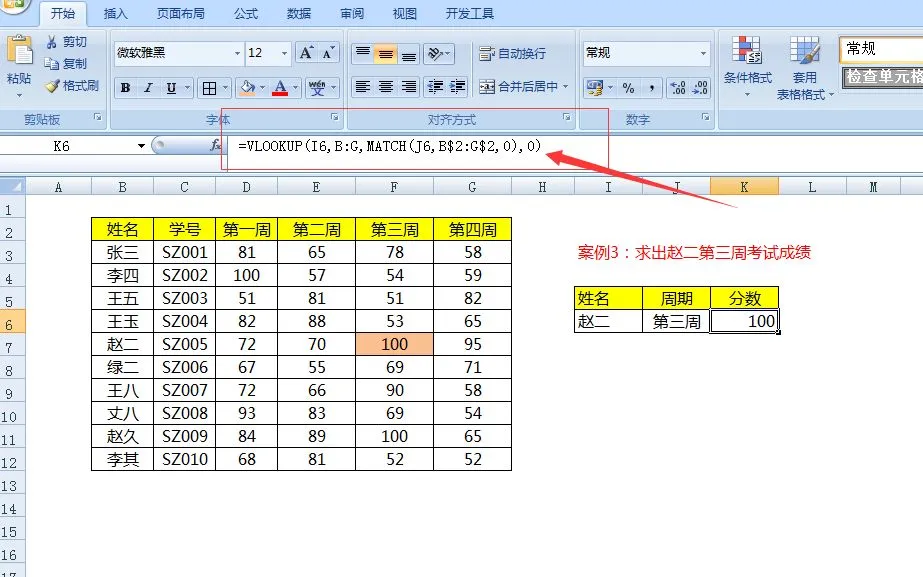Open 开始 ribbon tab
The width and height of the screenshot is (923, 577).
pyautogui.click(x=62, y=14)
